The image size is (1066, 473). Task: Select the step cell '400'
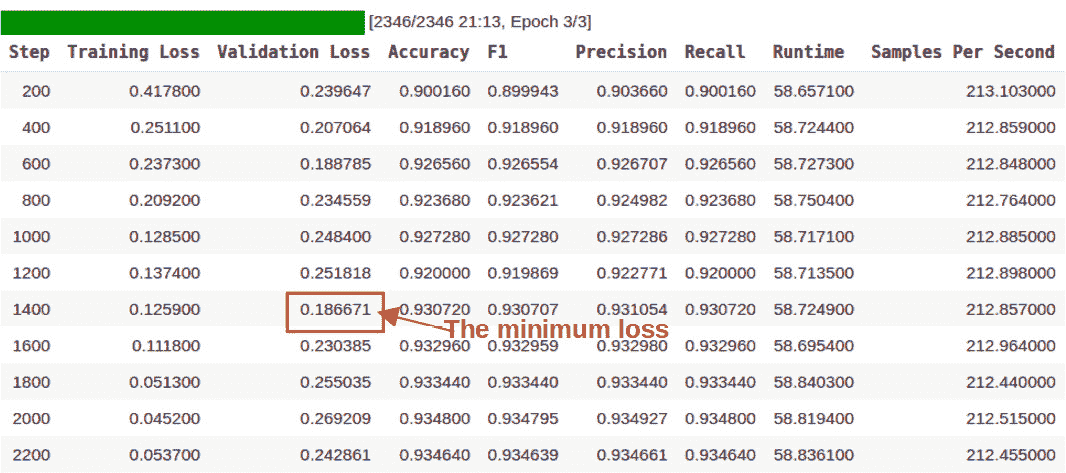click(x=36, y=128)
